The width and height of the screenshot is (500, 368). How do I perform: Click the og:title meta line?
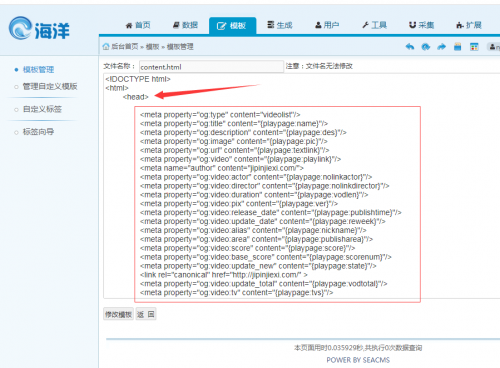point(234,124)
